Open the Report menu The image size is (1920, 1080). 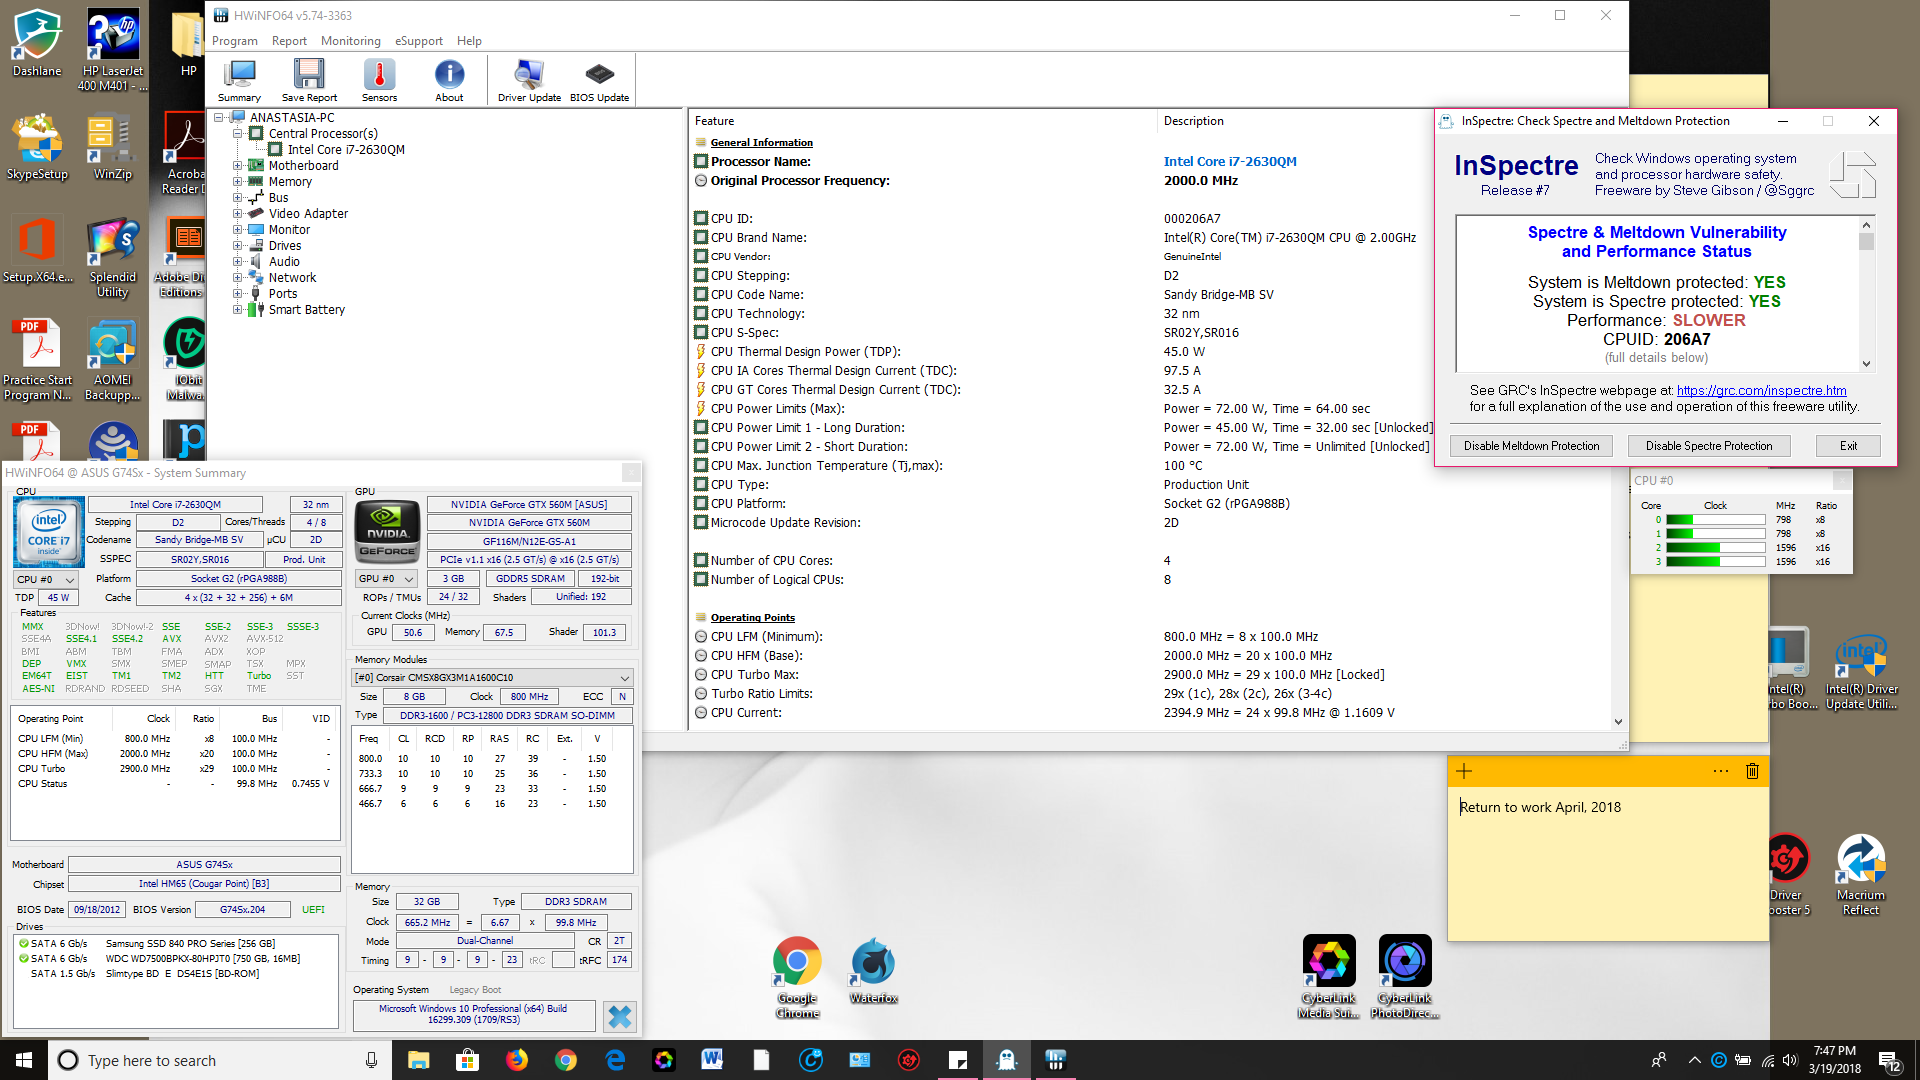tap(289, 41)
